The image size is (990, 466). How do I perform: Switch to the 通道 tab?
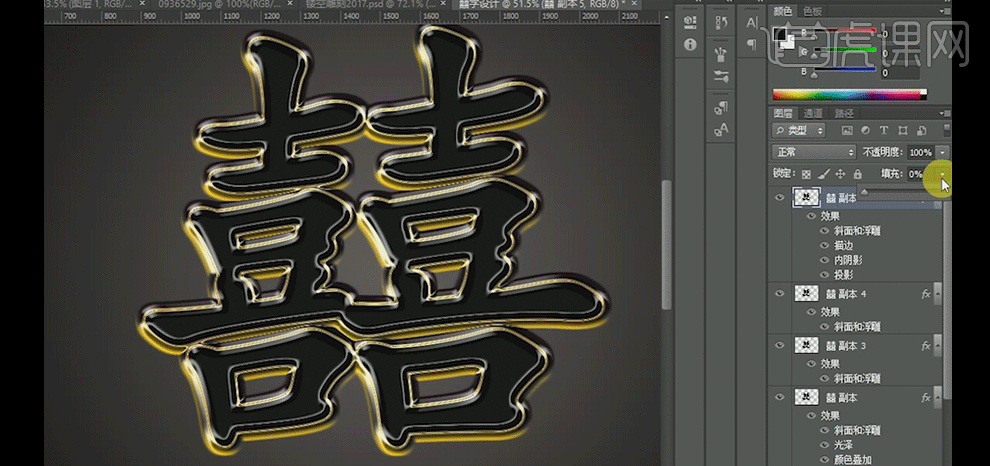[813, 114]
